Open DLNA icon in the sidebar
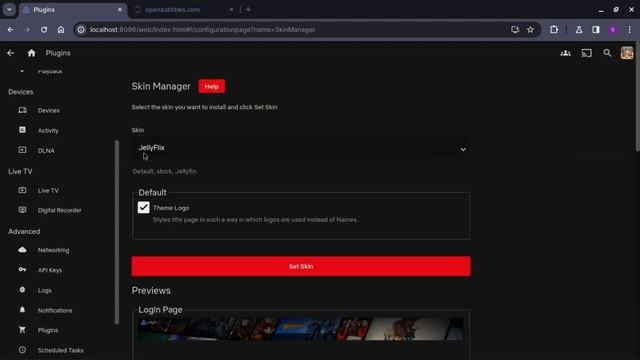This screenshot has width=640, height=360. point(22,150)
